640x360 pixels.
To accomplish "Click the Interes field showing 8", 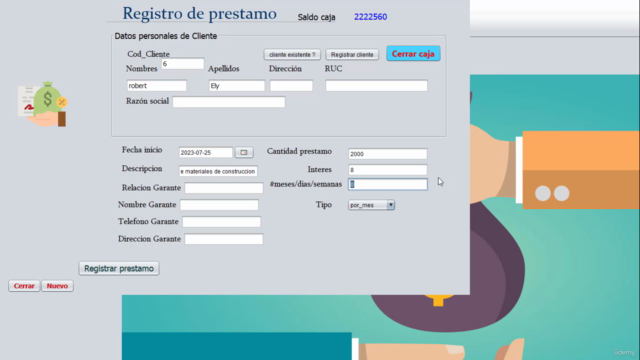I will (x=388, y=170).
